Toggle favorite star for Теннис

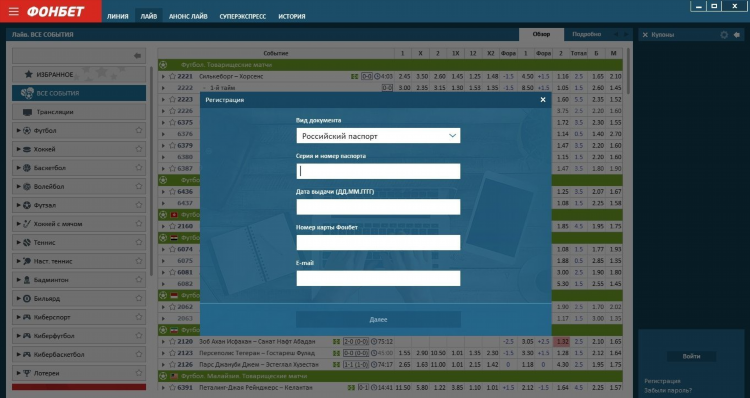click(139, 242)
